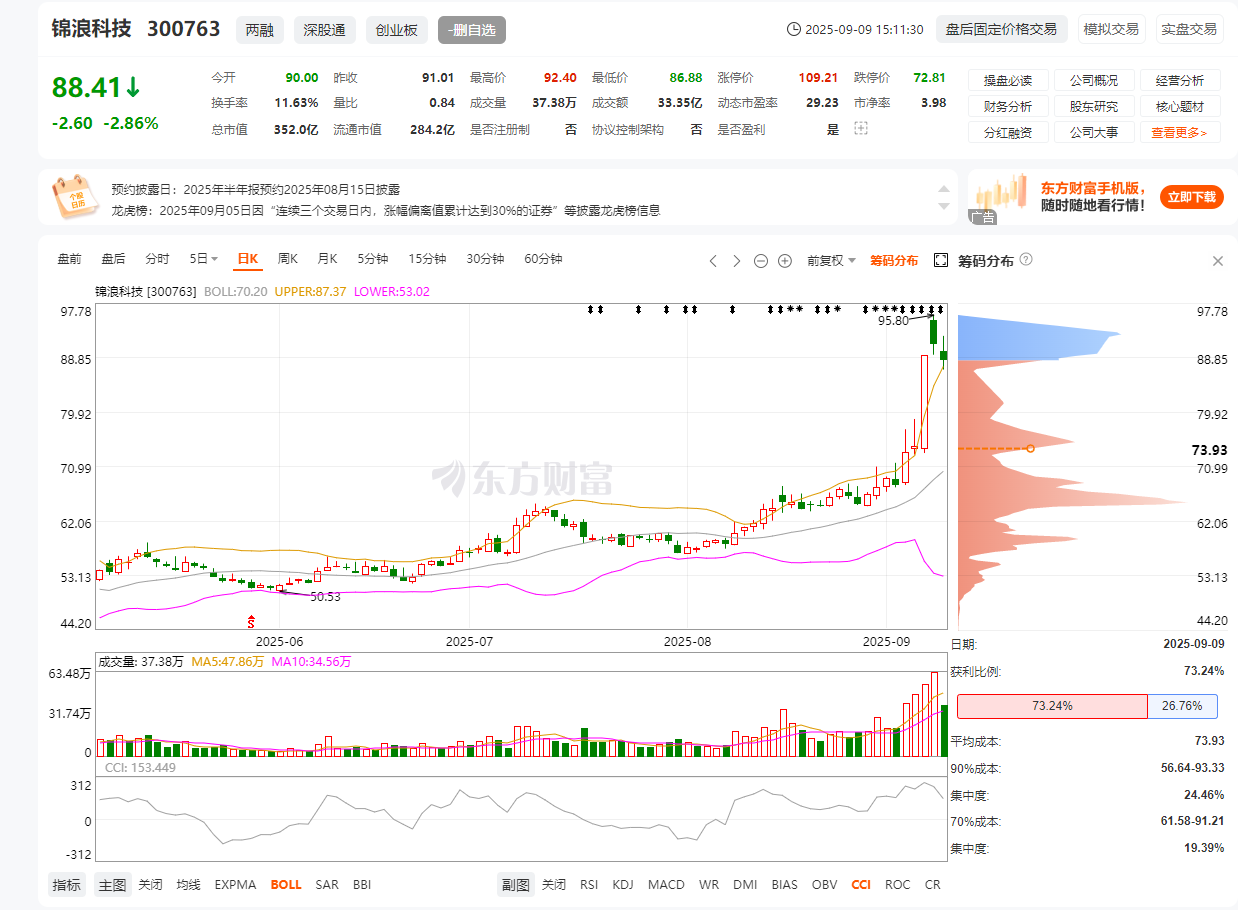Select DMI sub-chart indicator

coord(745,885)
